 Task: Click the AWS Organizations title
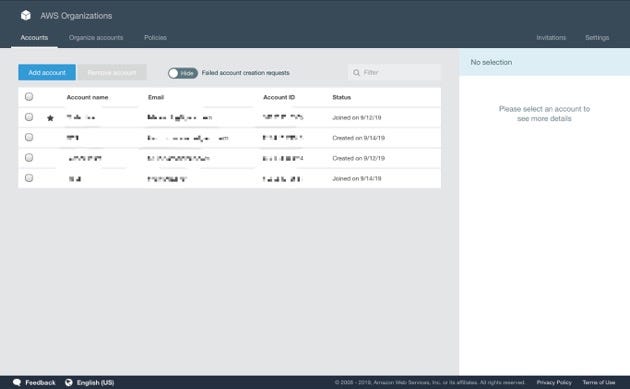pyautogui.click(x=76, y=16)
